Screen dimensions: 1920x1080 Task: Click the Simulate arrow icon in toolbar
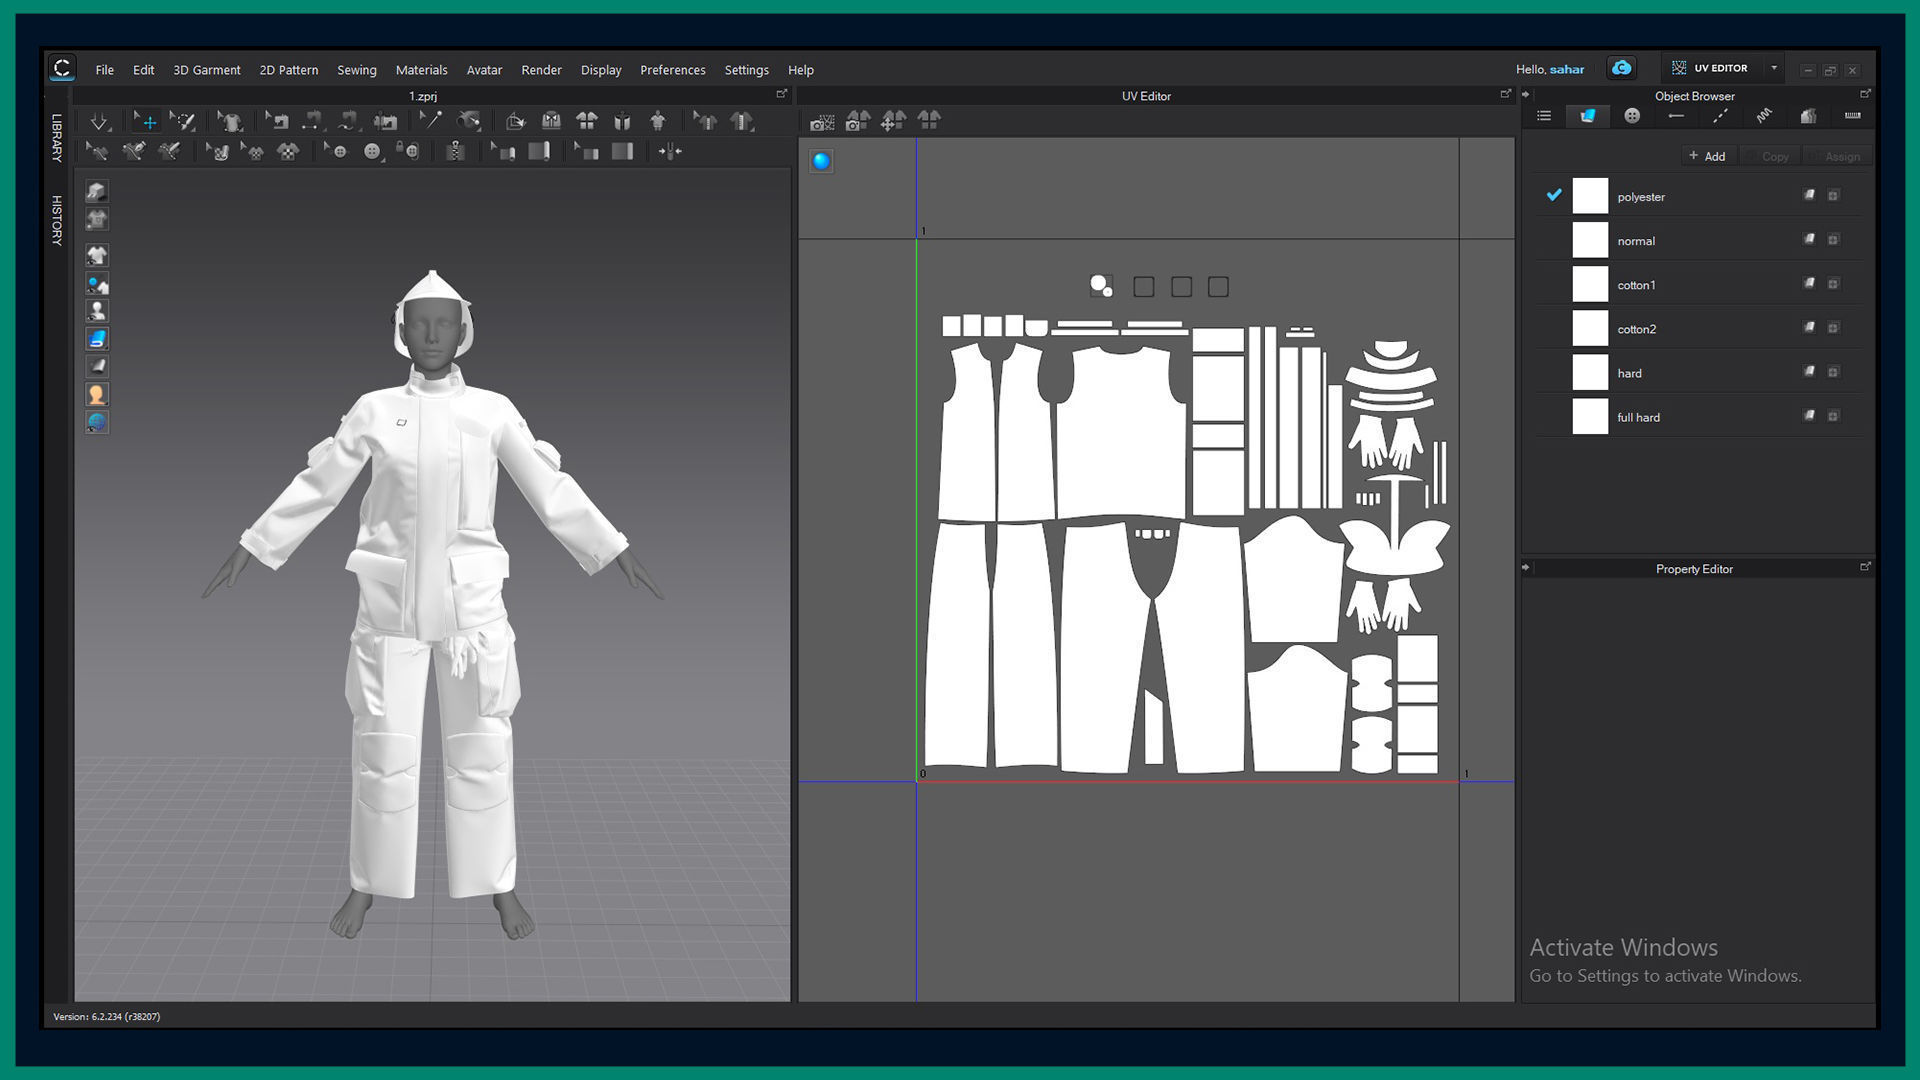point(98,122)
